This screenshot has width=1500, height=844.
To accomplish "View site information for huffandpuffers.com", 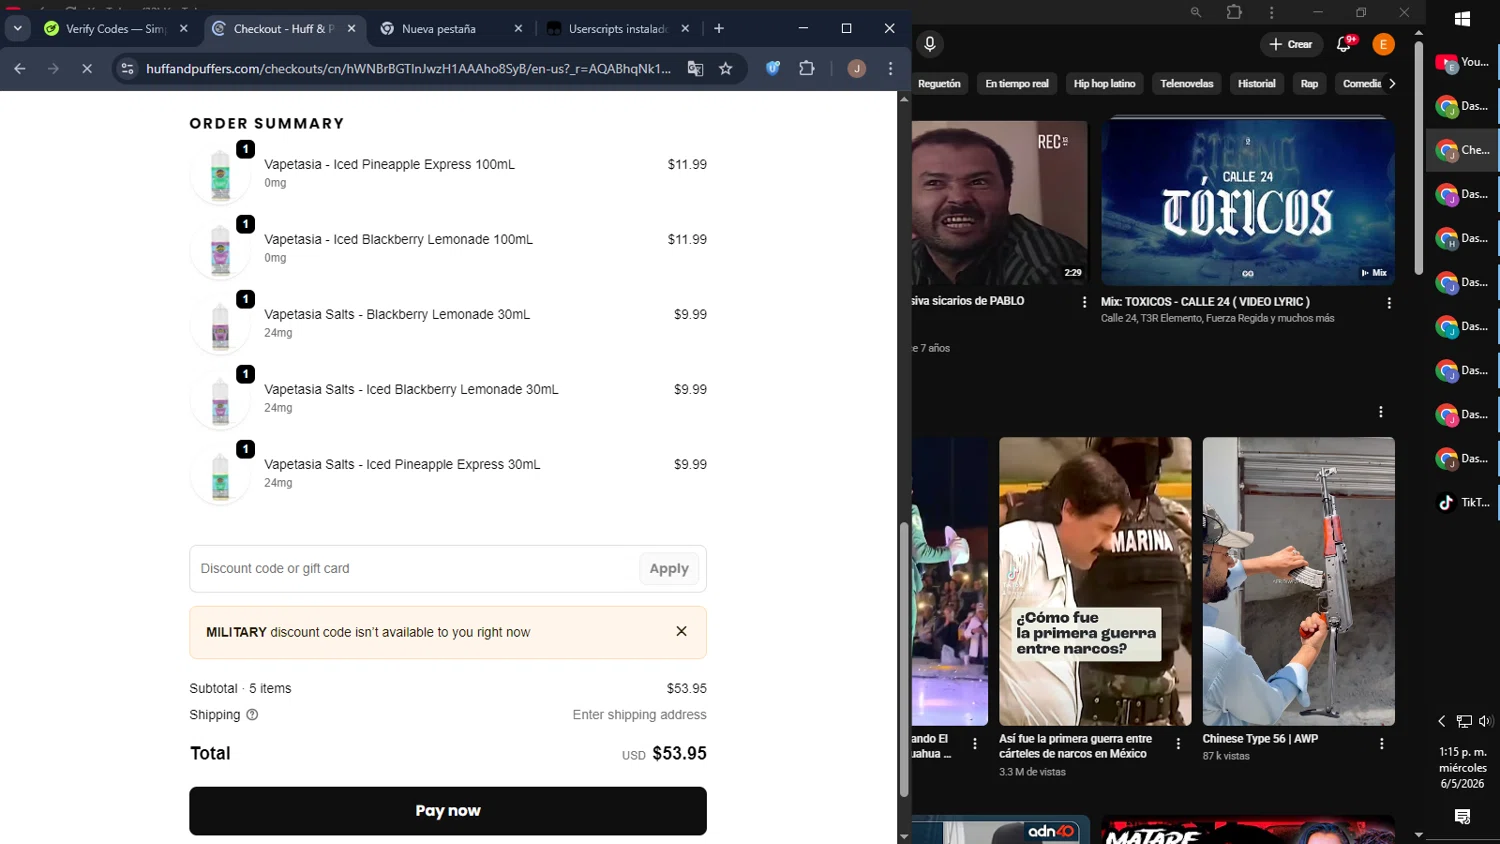I will click(127, 69).
